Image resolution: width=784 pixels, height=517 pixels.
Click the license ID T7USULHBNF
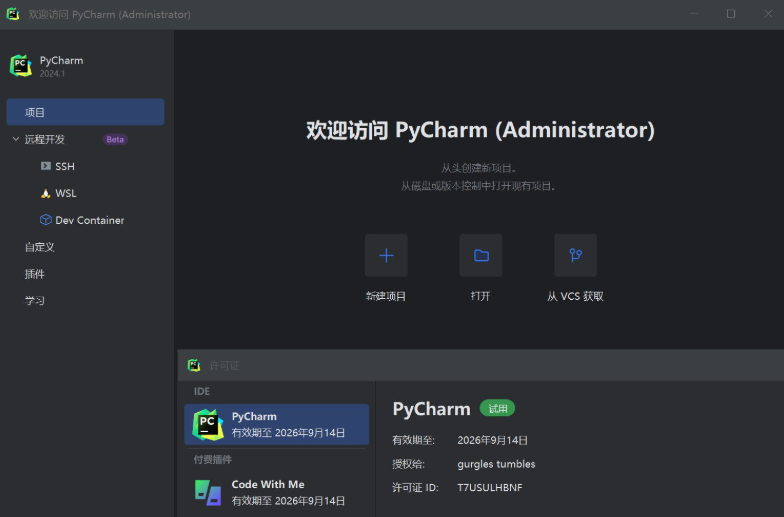coord(490,488)
